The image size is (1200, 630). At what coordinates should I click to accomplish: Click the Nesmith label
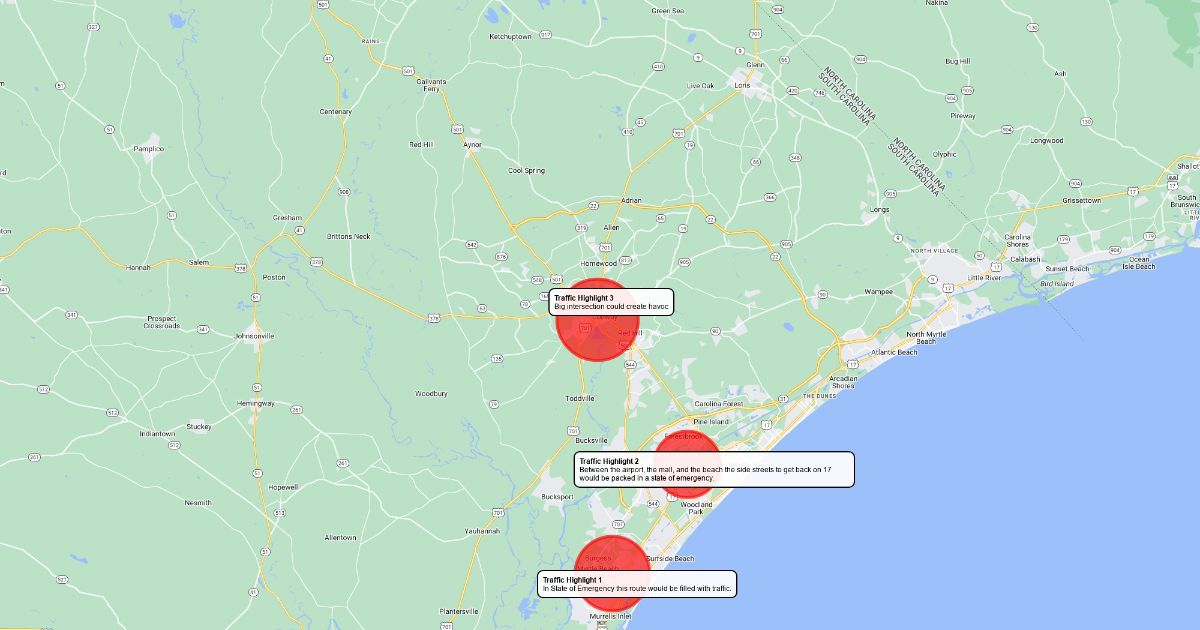[x=197, y=503]
